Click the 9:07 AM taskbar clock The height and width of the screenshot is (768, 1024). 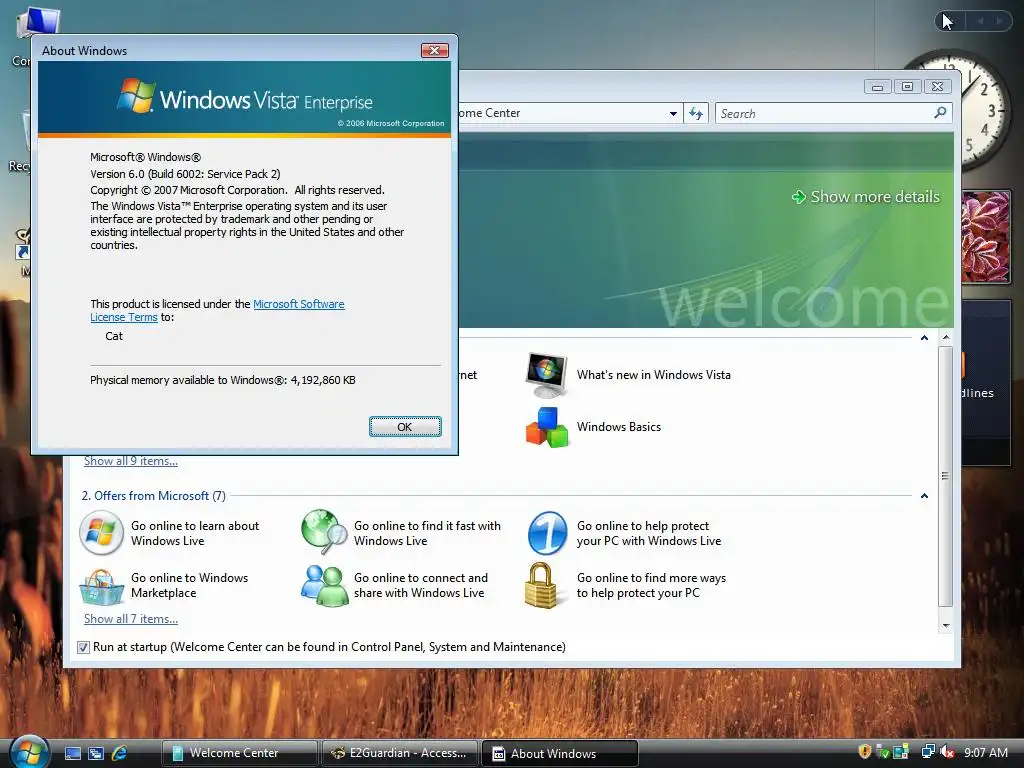click(985, 752)
